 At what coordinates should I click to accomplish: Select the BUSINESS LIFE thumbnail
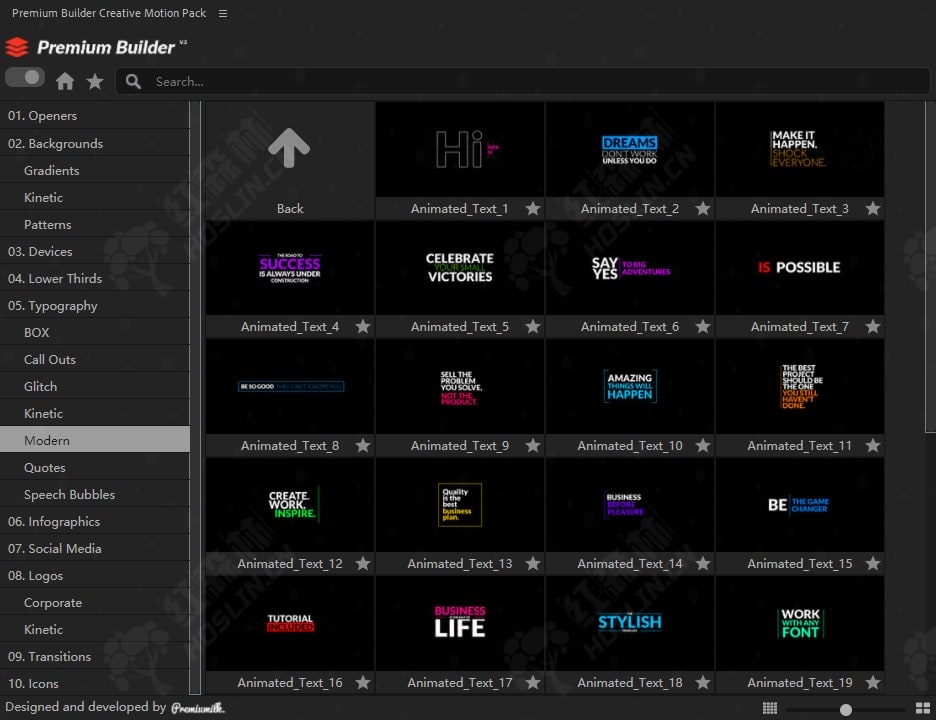click(x=460, y=623)
